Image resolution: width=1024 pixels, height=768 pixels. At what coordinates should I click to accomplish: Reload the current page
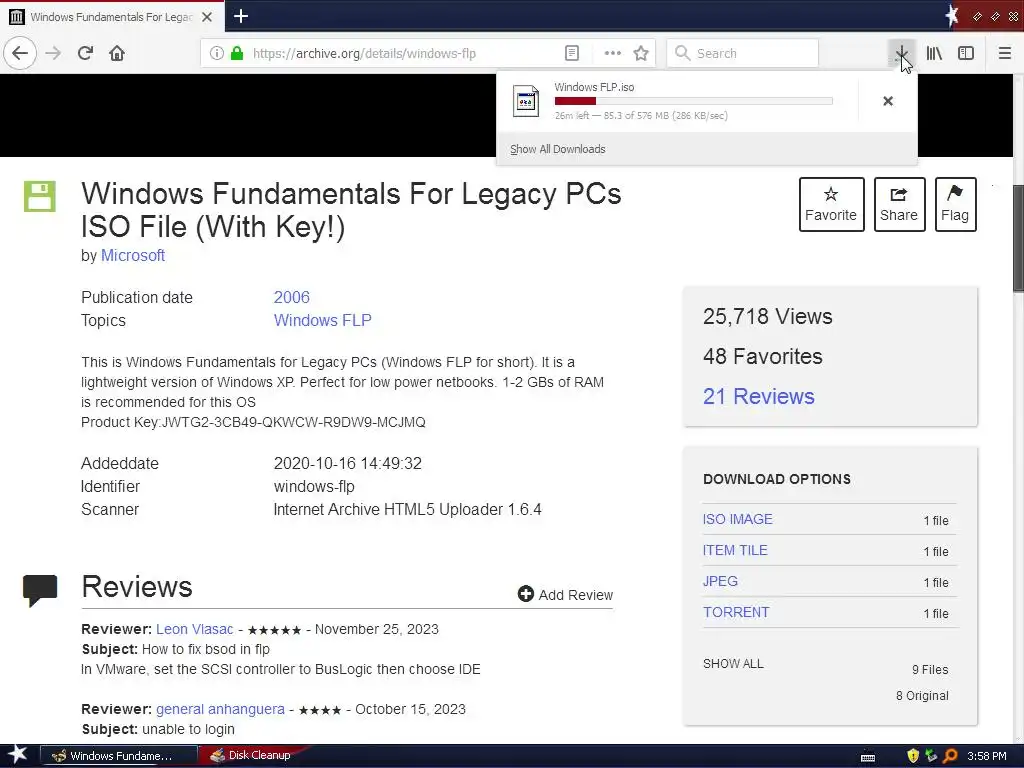click(x=85, y=53)
